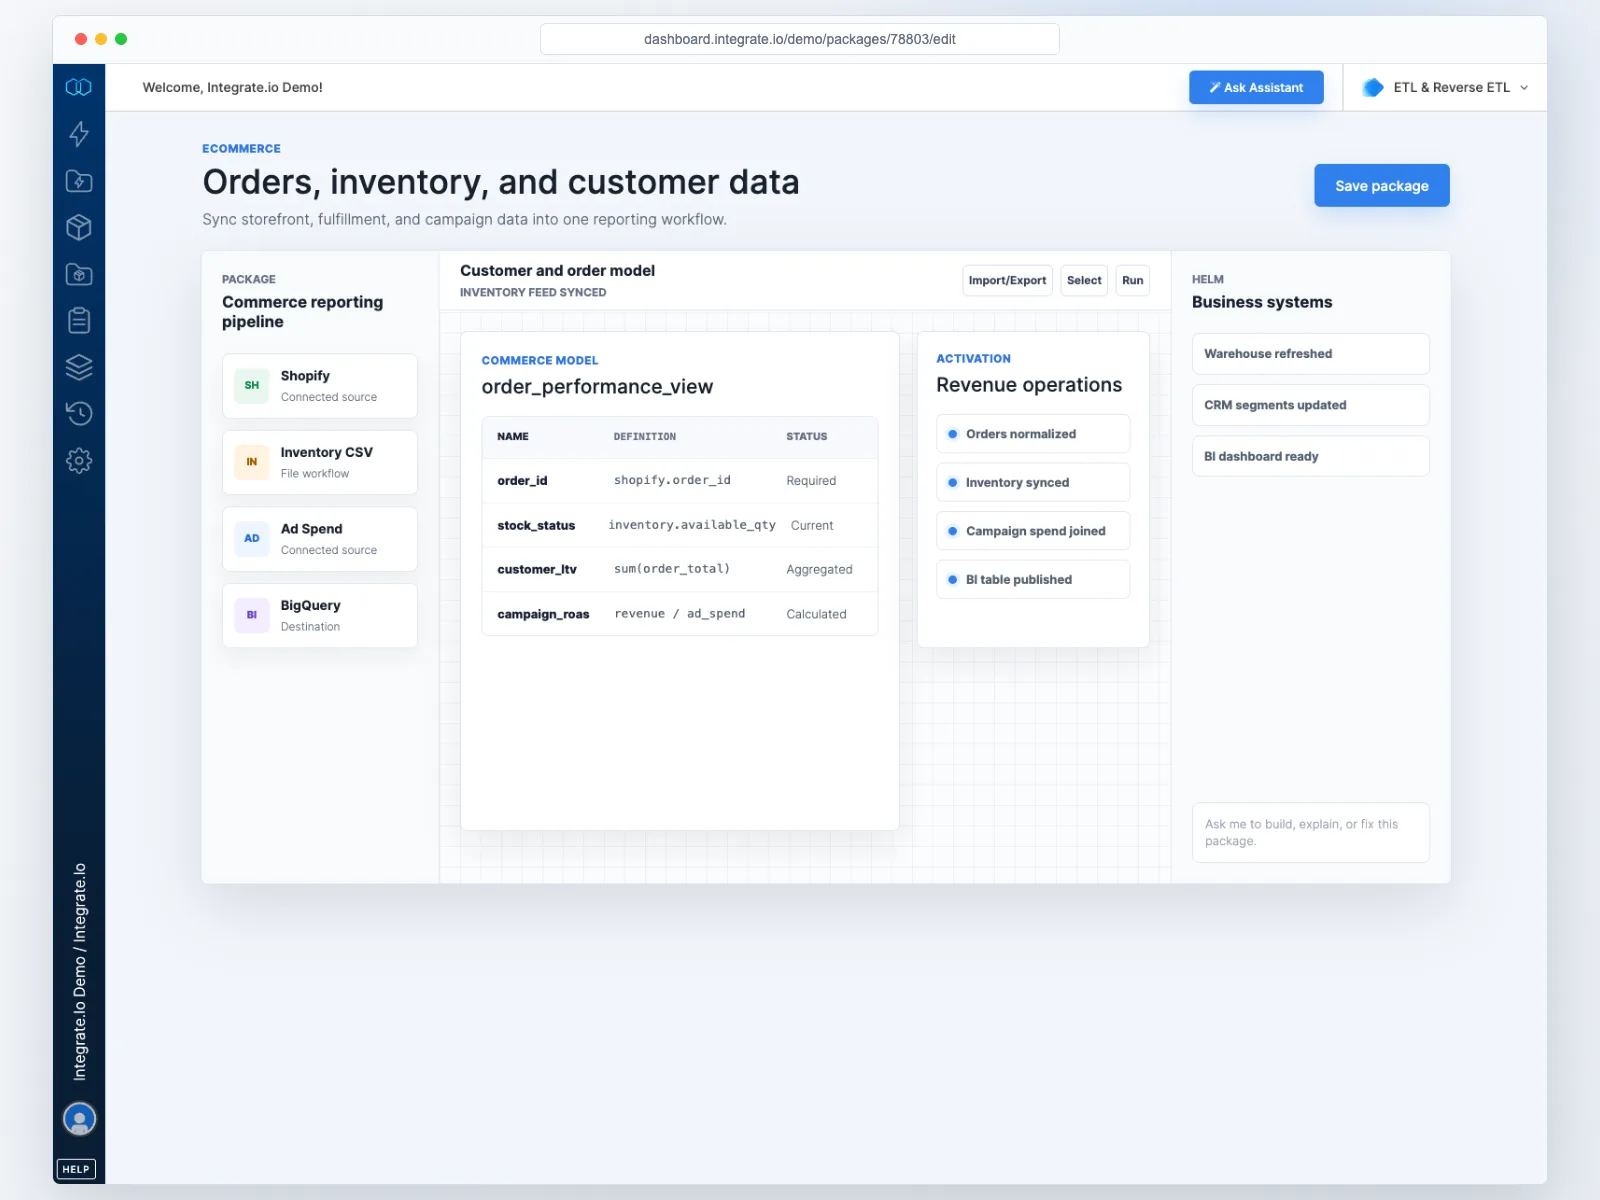Click the BI table published step
This screenshot has height=1200, width=1600.
click(1033, 579)
